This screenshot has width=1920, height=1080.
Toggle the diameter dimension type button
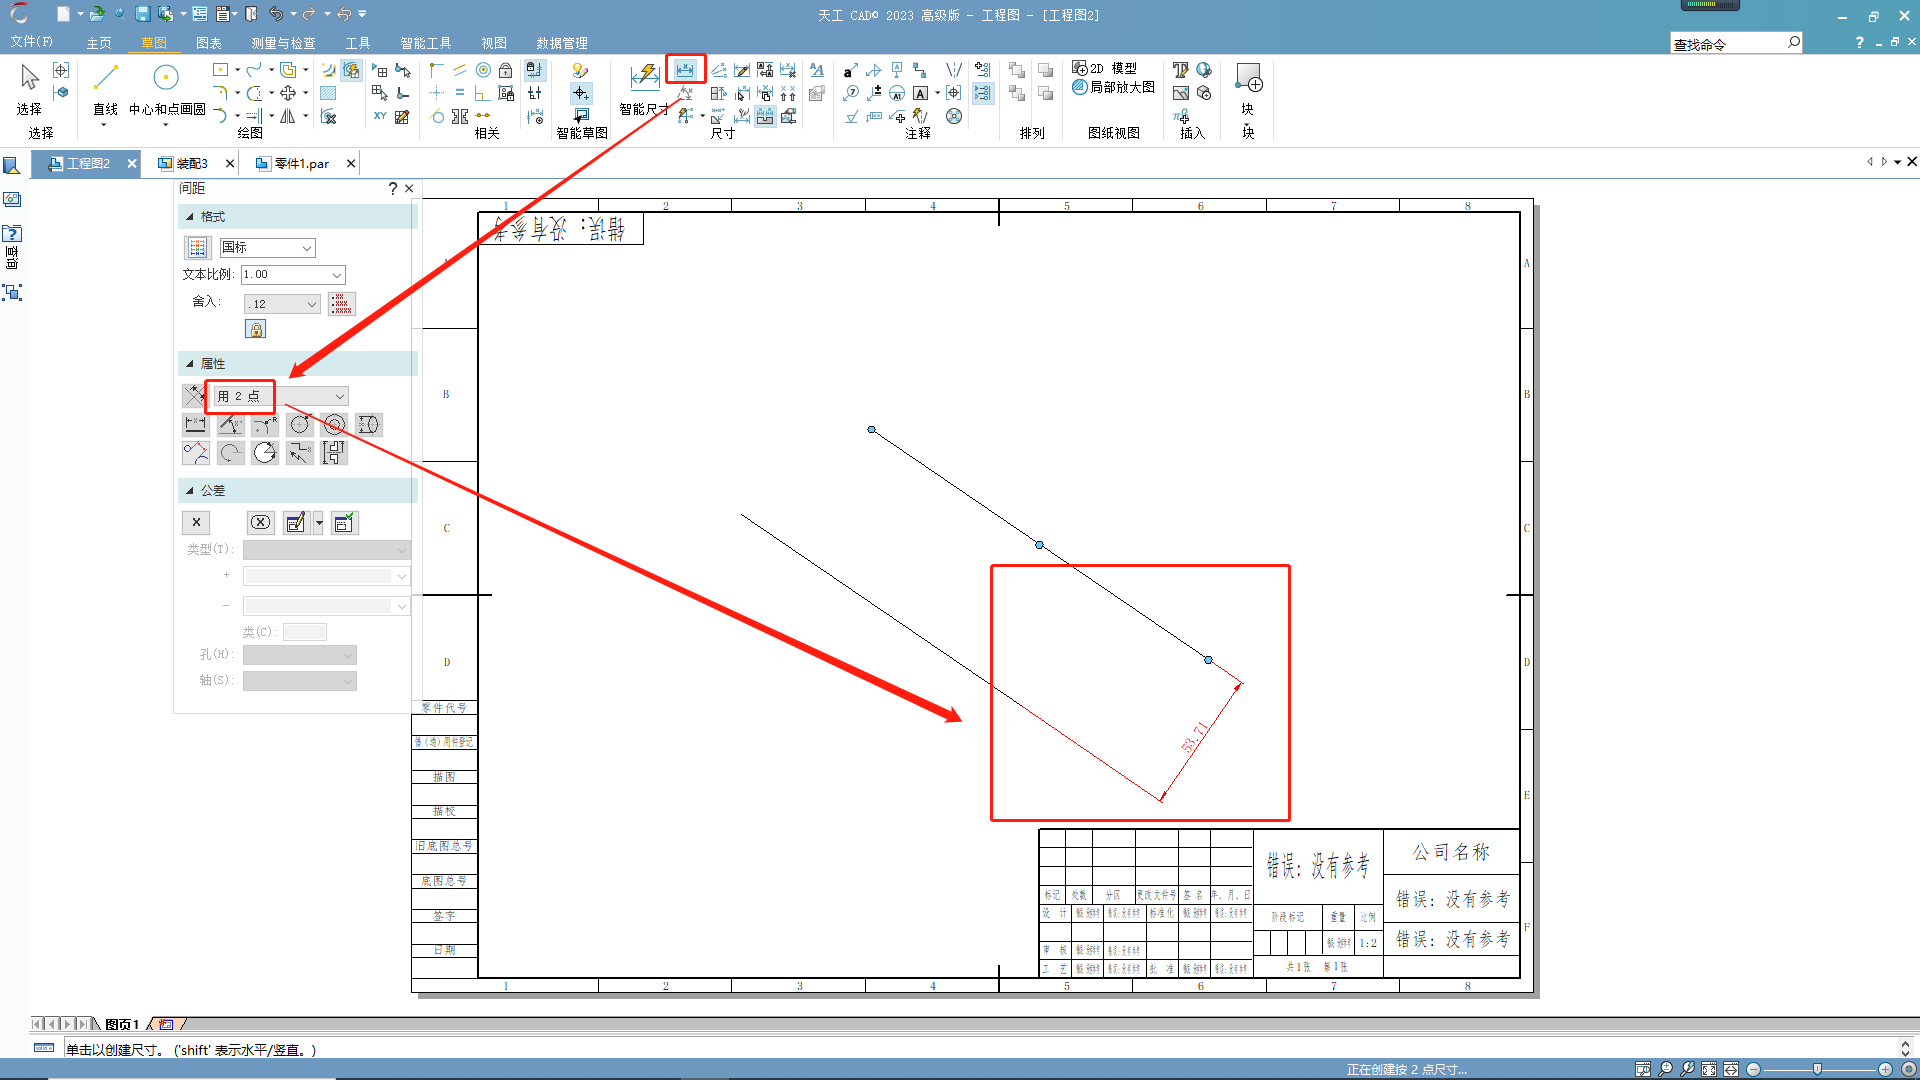pos(300,424)
